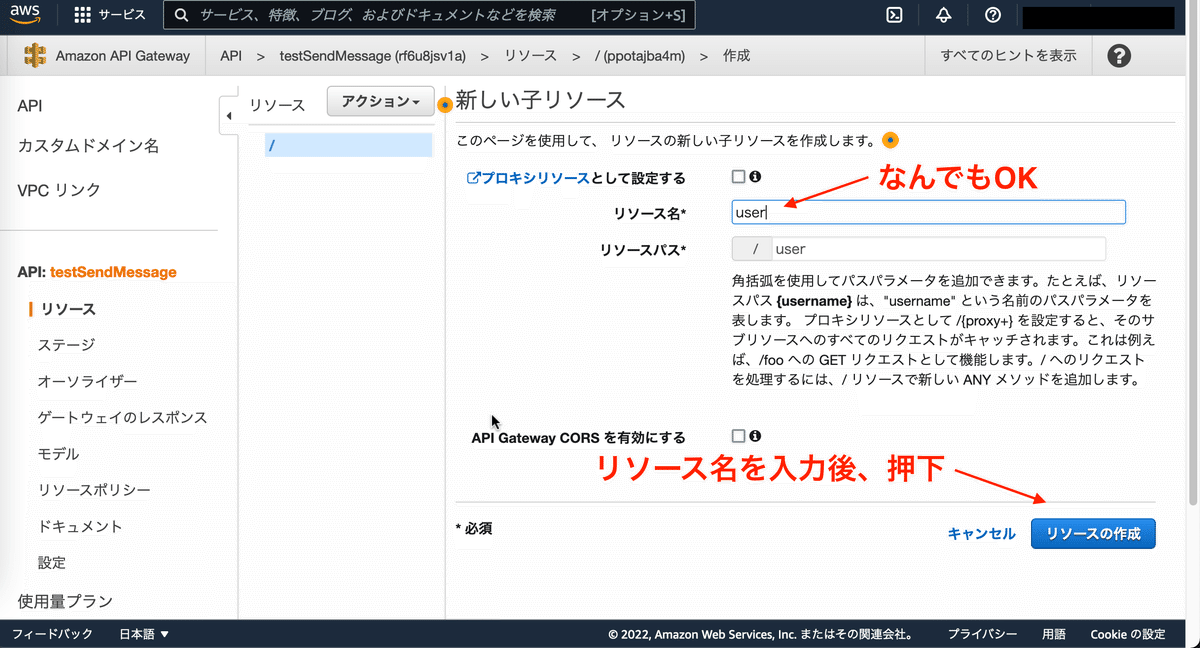Open Cookie の設定 footer link
Image resolution: width=1200 pixels, height=648 pixels.
1128,634
